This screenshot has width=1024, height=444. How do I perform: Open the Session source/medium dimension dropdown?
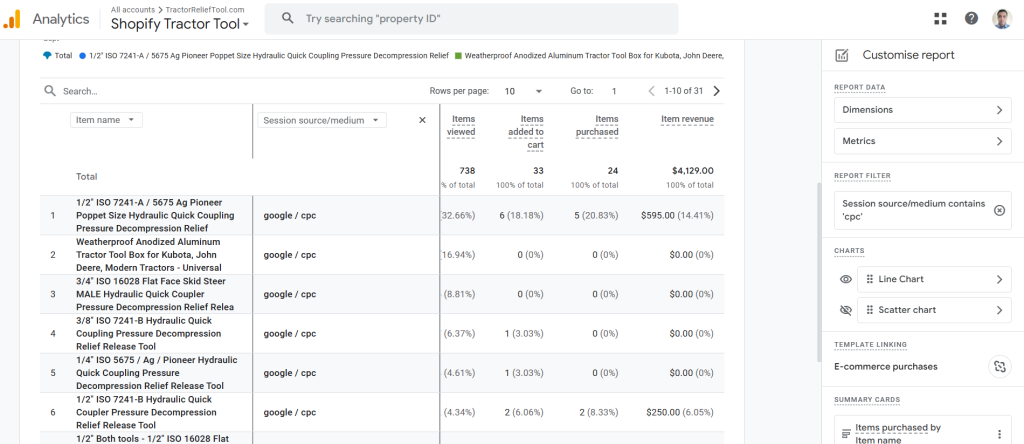tap(322, 120)
